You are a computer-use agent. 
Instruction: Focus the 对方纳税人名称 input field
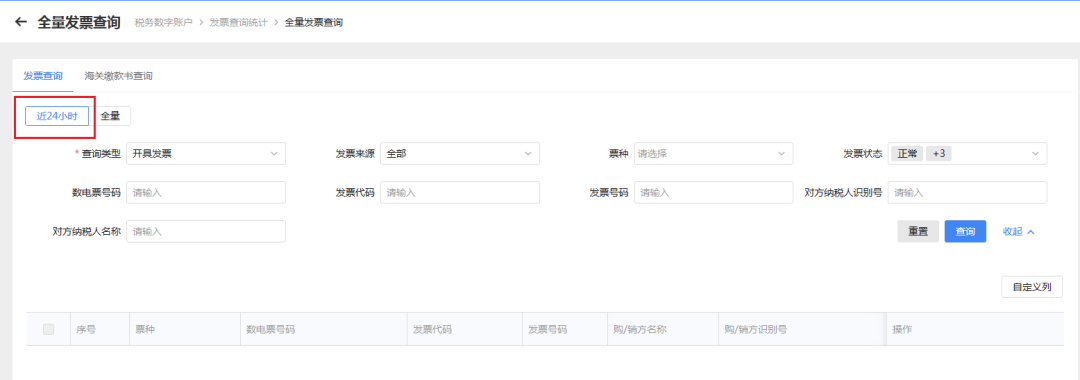pyautogui.click(x=206, y=231)
